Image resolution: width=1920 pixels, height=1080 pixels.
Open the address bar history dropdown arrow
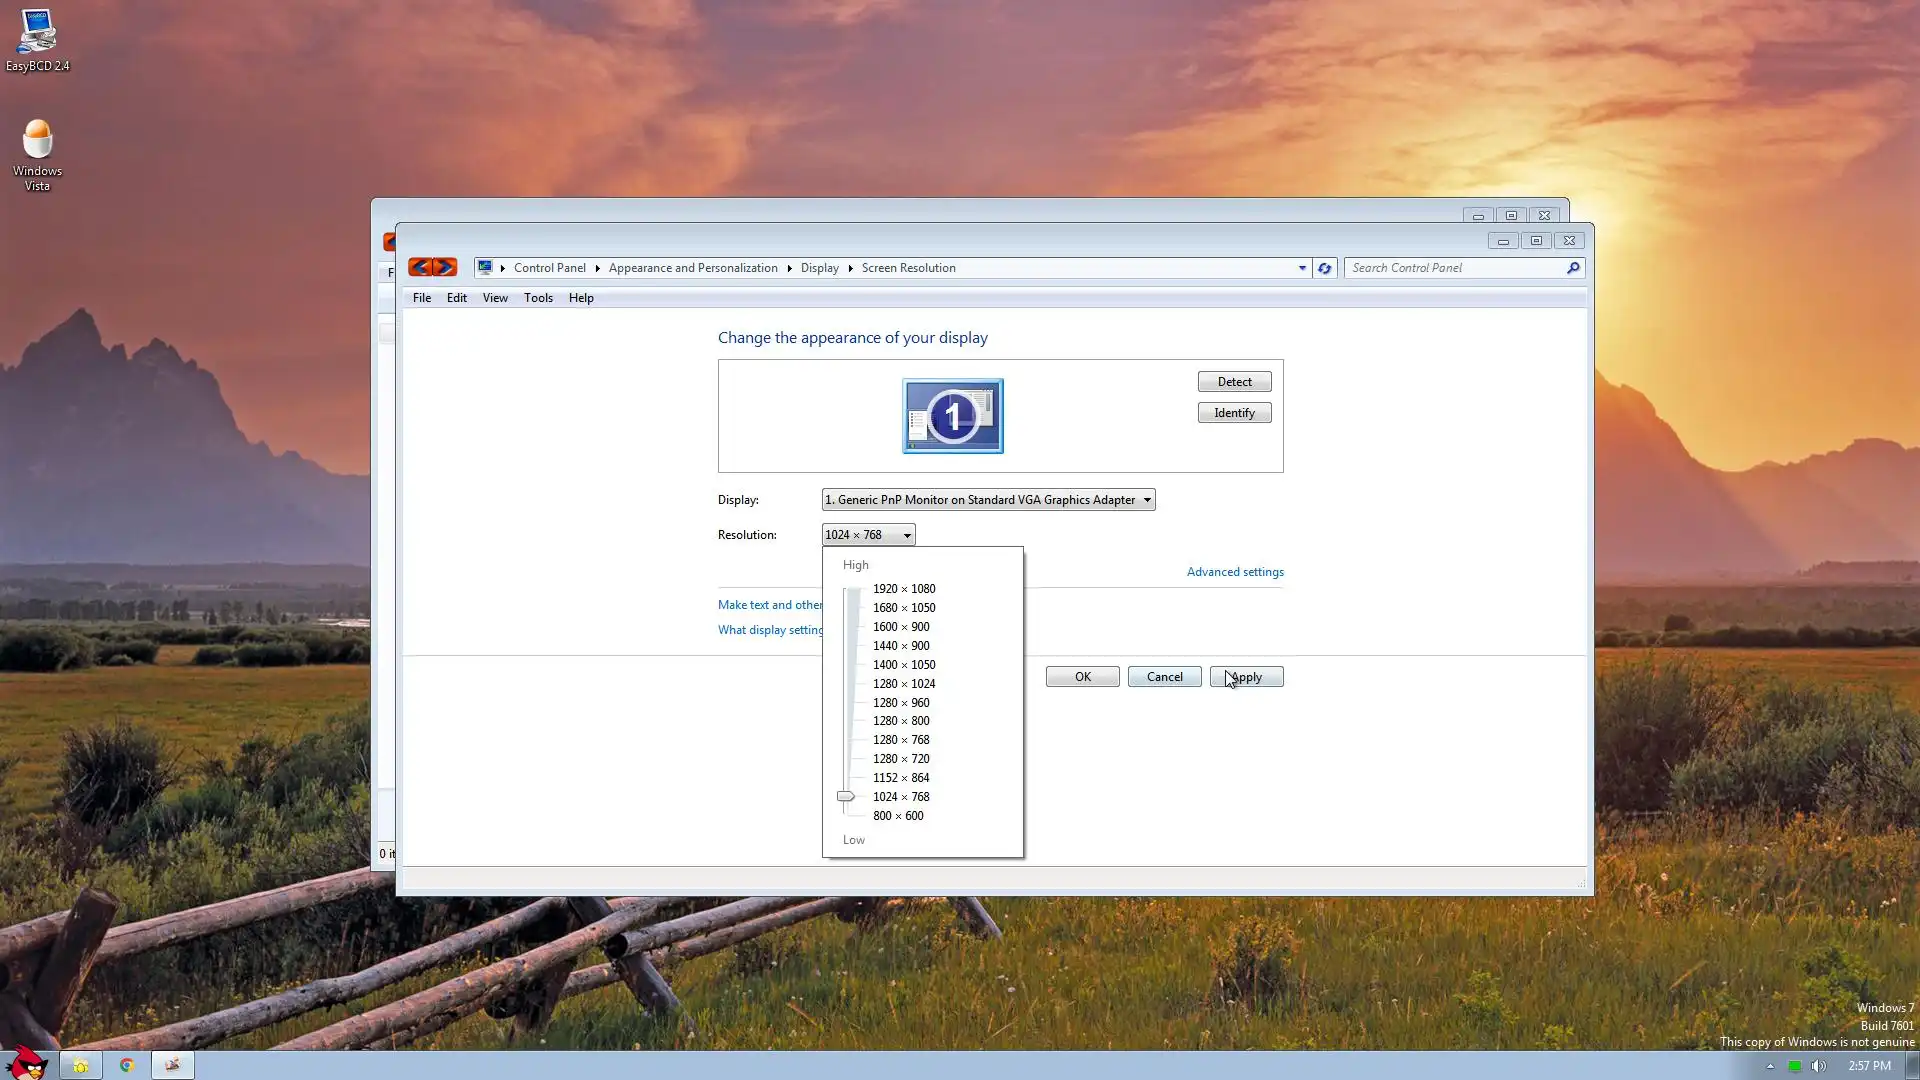pos(1302,268)
